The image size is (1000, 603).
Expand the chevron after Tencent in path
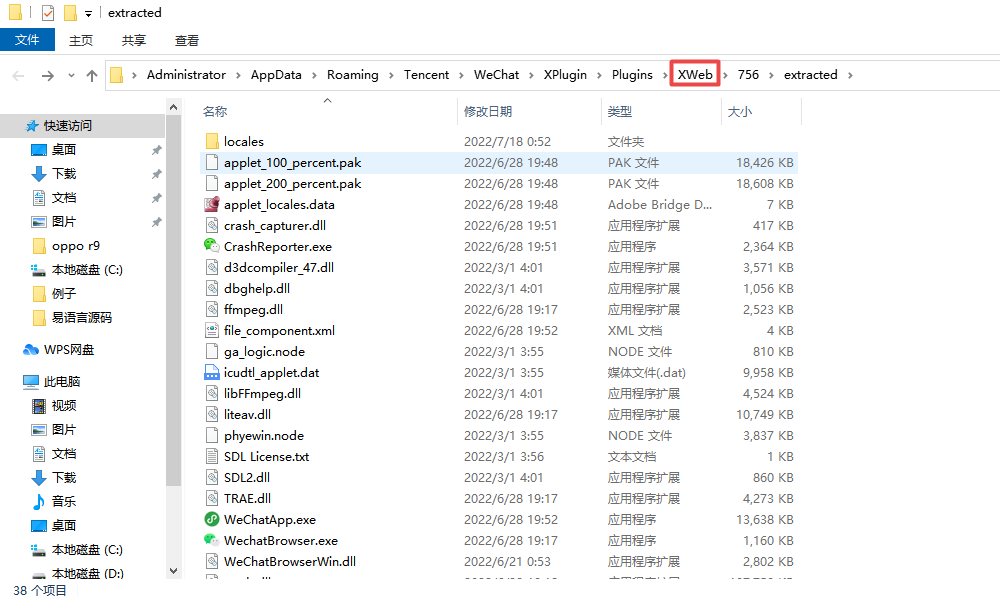[x=461, y=75]
